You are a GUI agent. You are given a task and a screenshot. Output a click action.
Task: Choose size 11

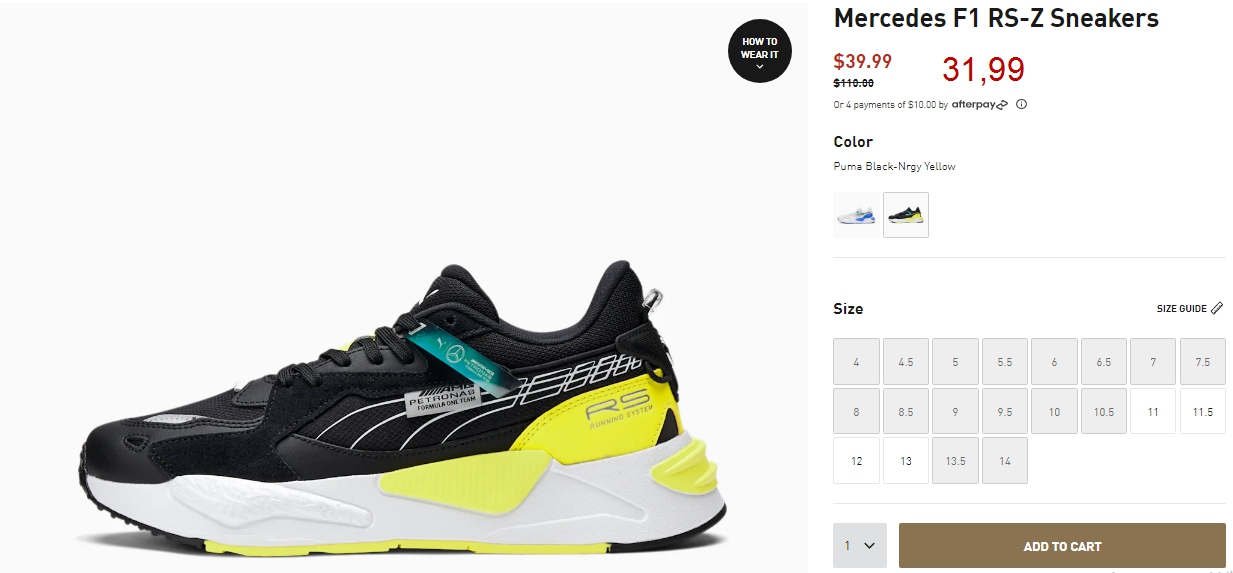click(1153, 412)
